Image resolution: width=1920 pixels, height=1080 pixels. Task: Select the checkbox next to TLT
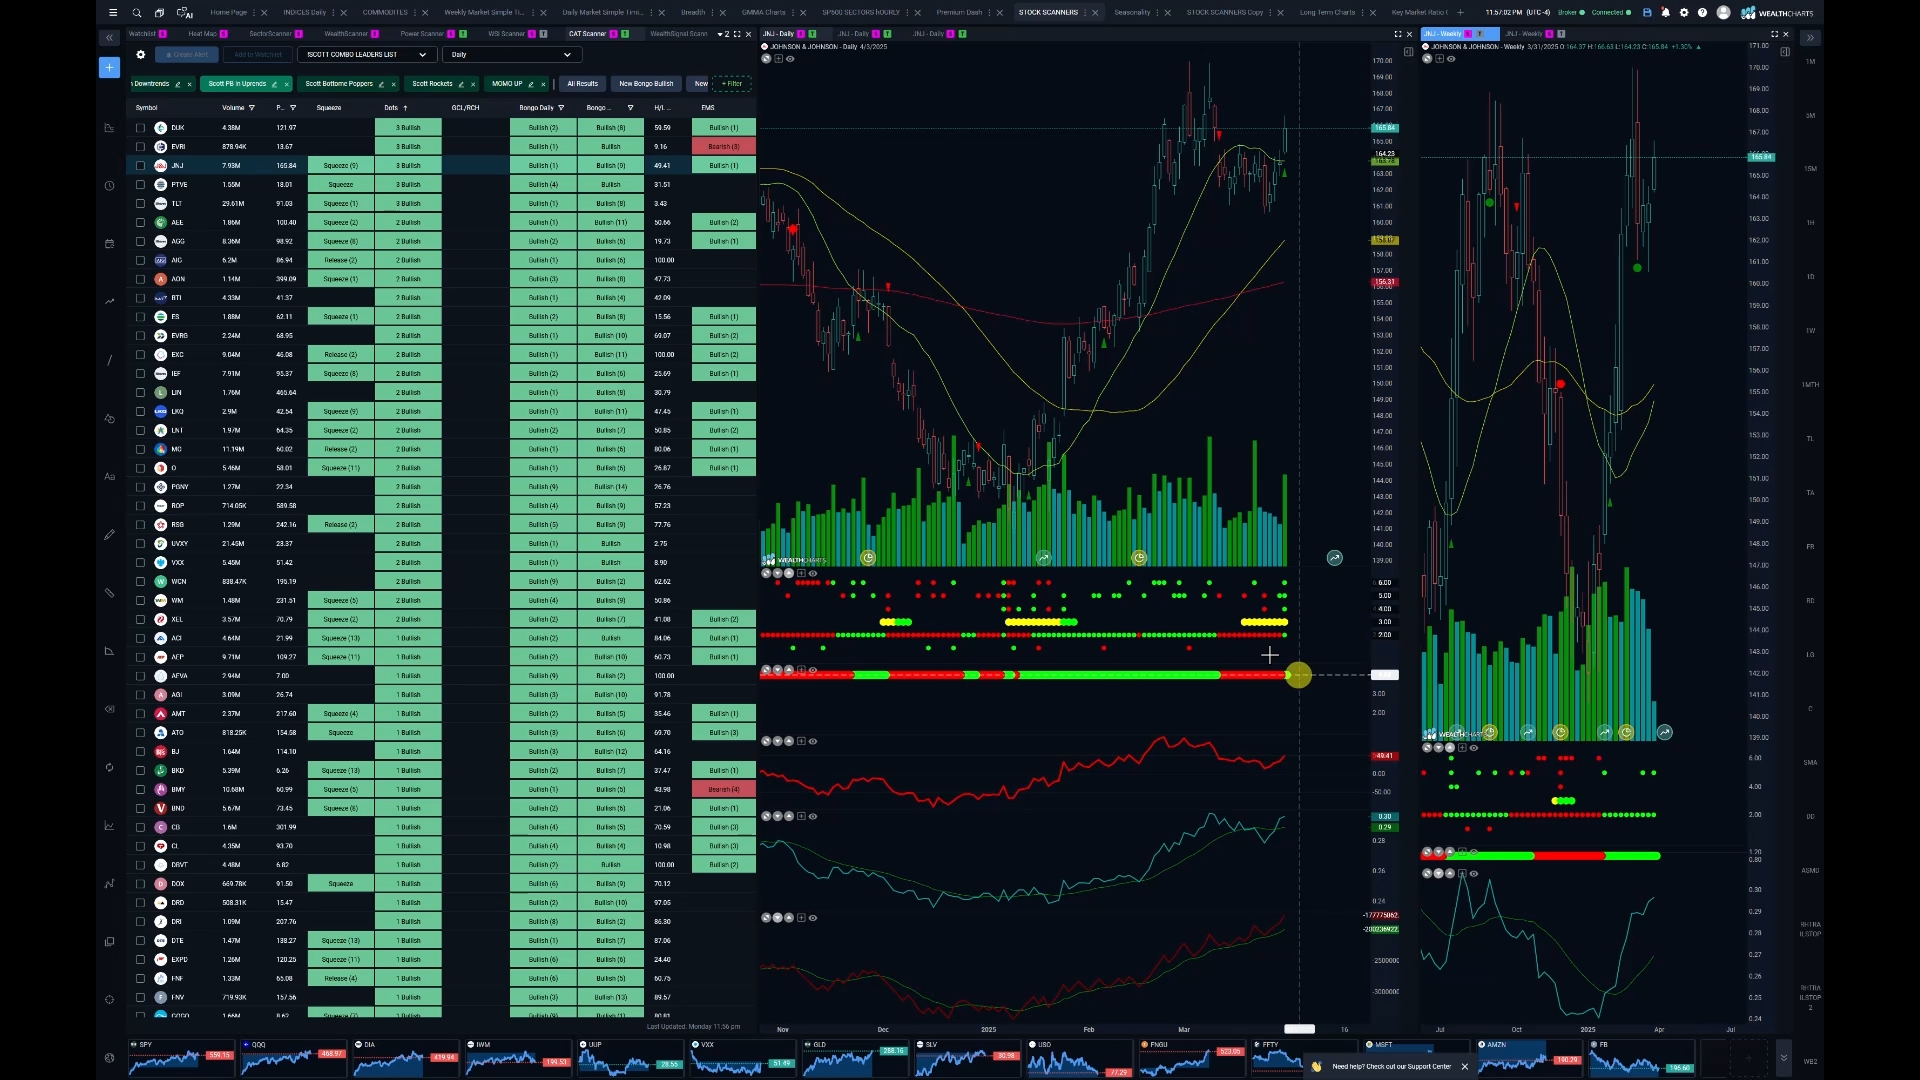click(140, 204)
